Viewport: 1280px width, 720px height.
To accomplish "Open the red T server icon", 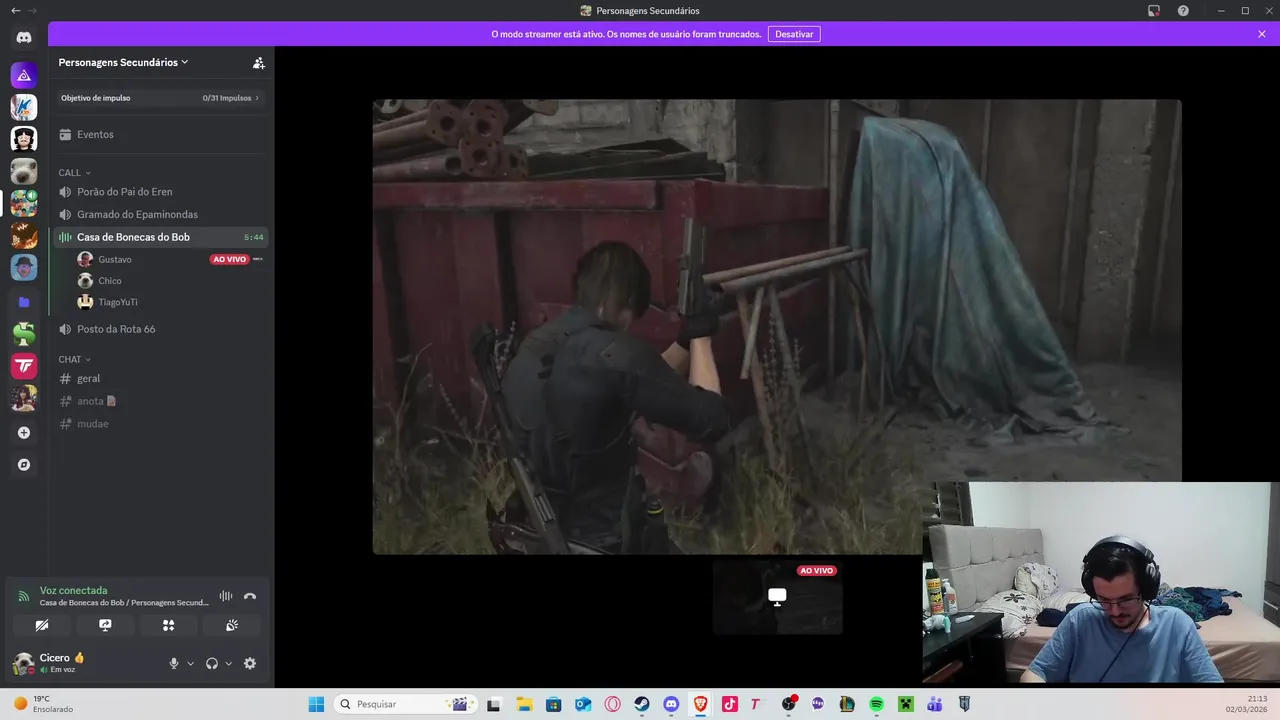I will pos(24,366).
